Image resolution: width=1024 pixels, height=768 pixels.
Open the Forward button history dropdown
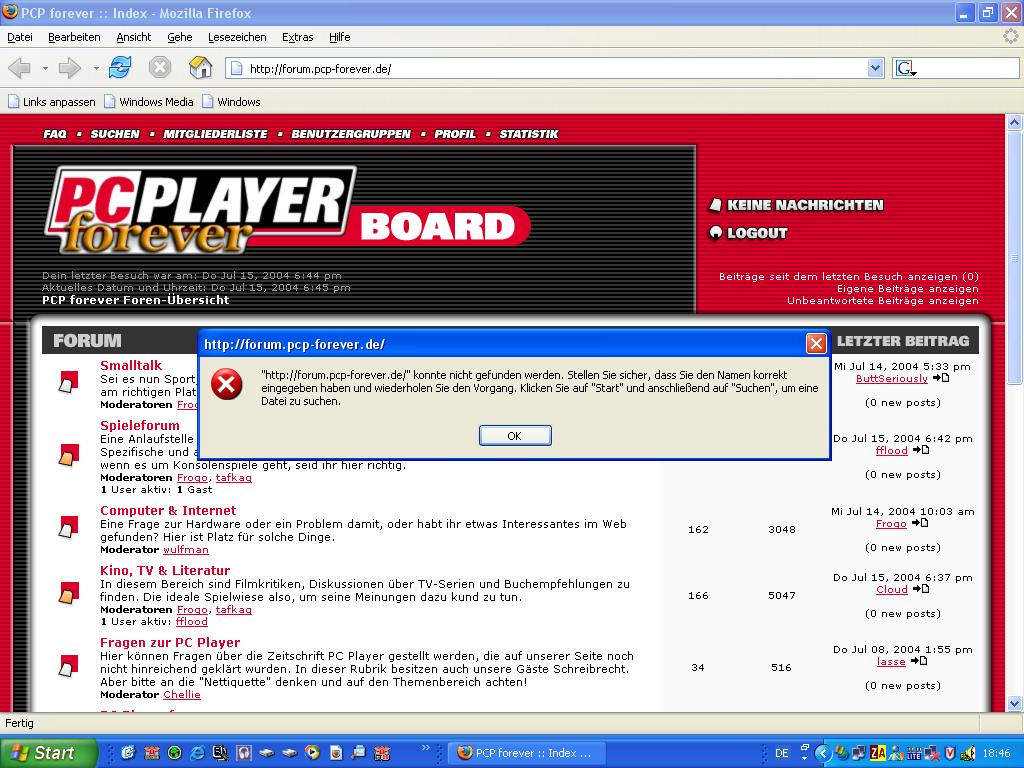point(96,68)
